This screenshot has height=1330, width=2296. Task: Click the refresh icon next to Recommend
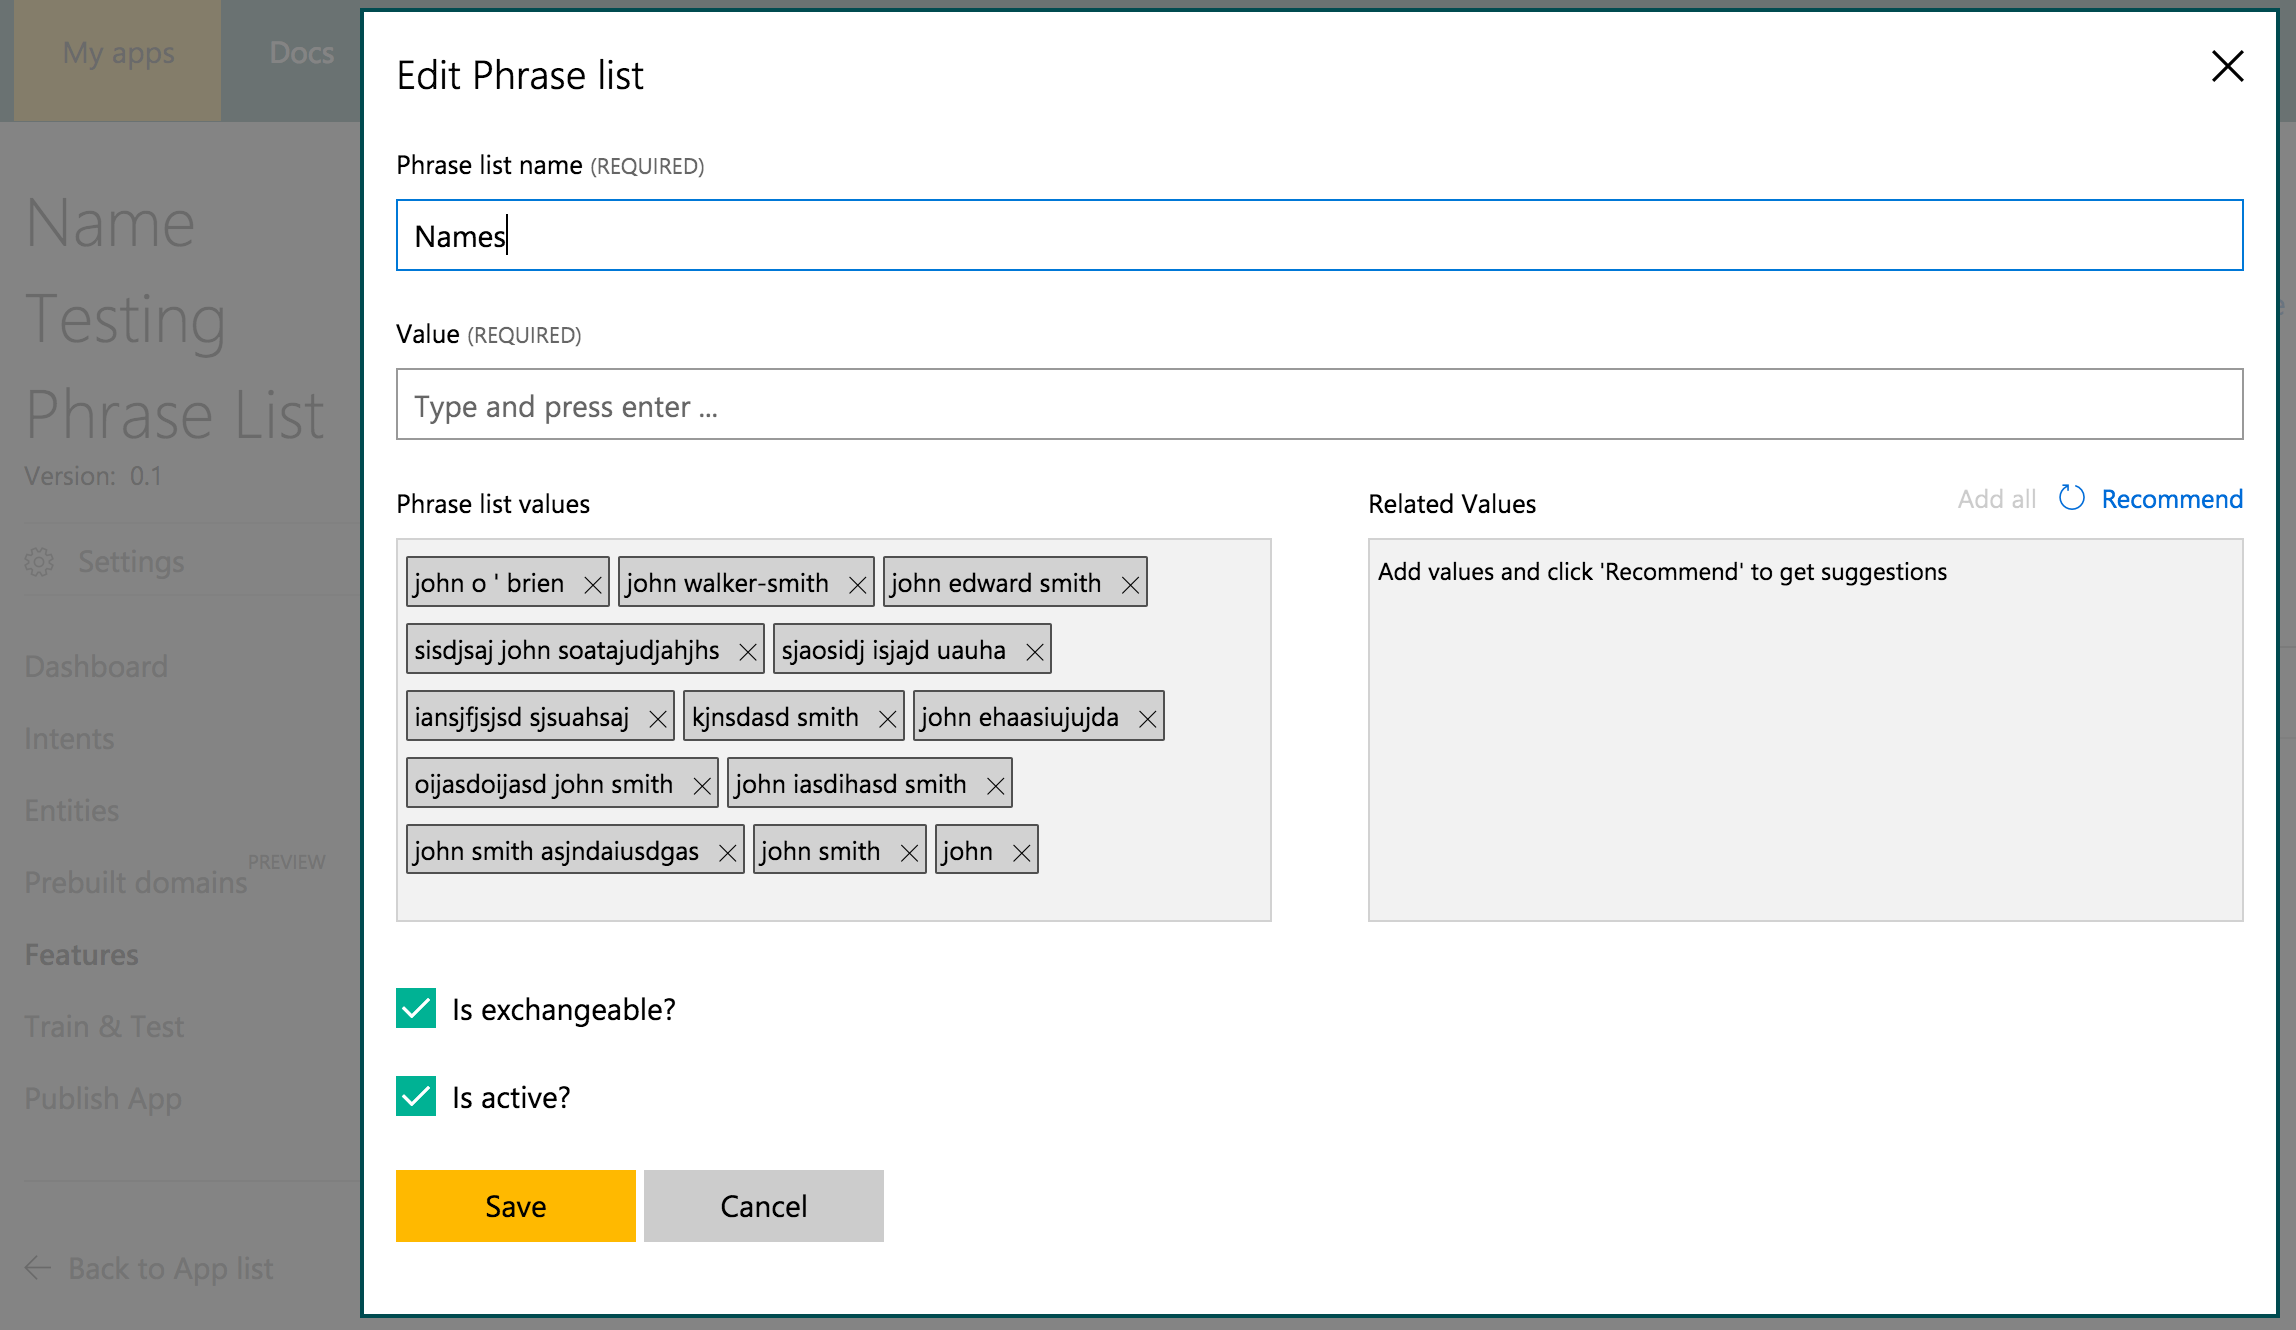point(2072,498)
